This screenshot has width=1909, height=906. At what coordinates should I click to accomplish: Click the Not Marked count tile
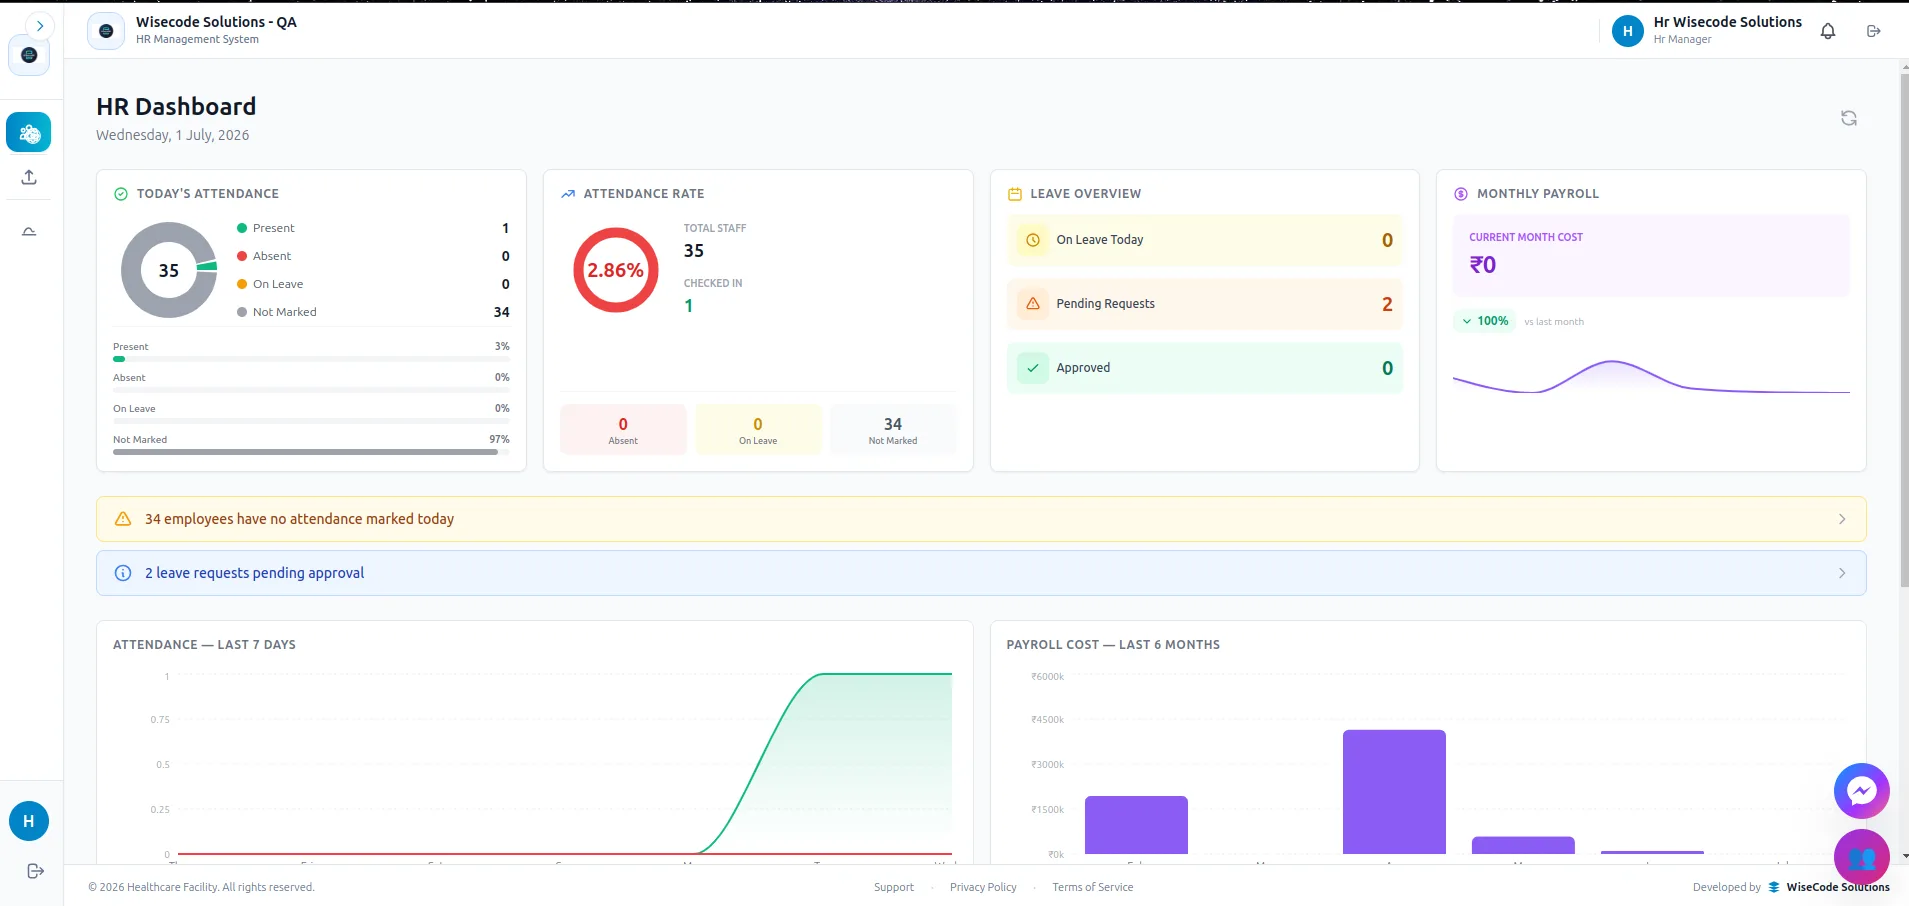point(893,430)
